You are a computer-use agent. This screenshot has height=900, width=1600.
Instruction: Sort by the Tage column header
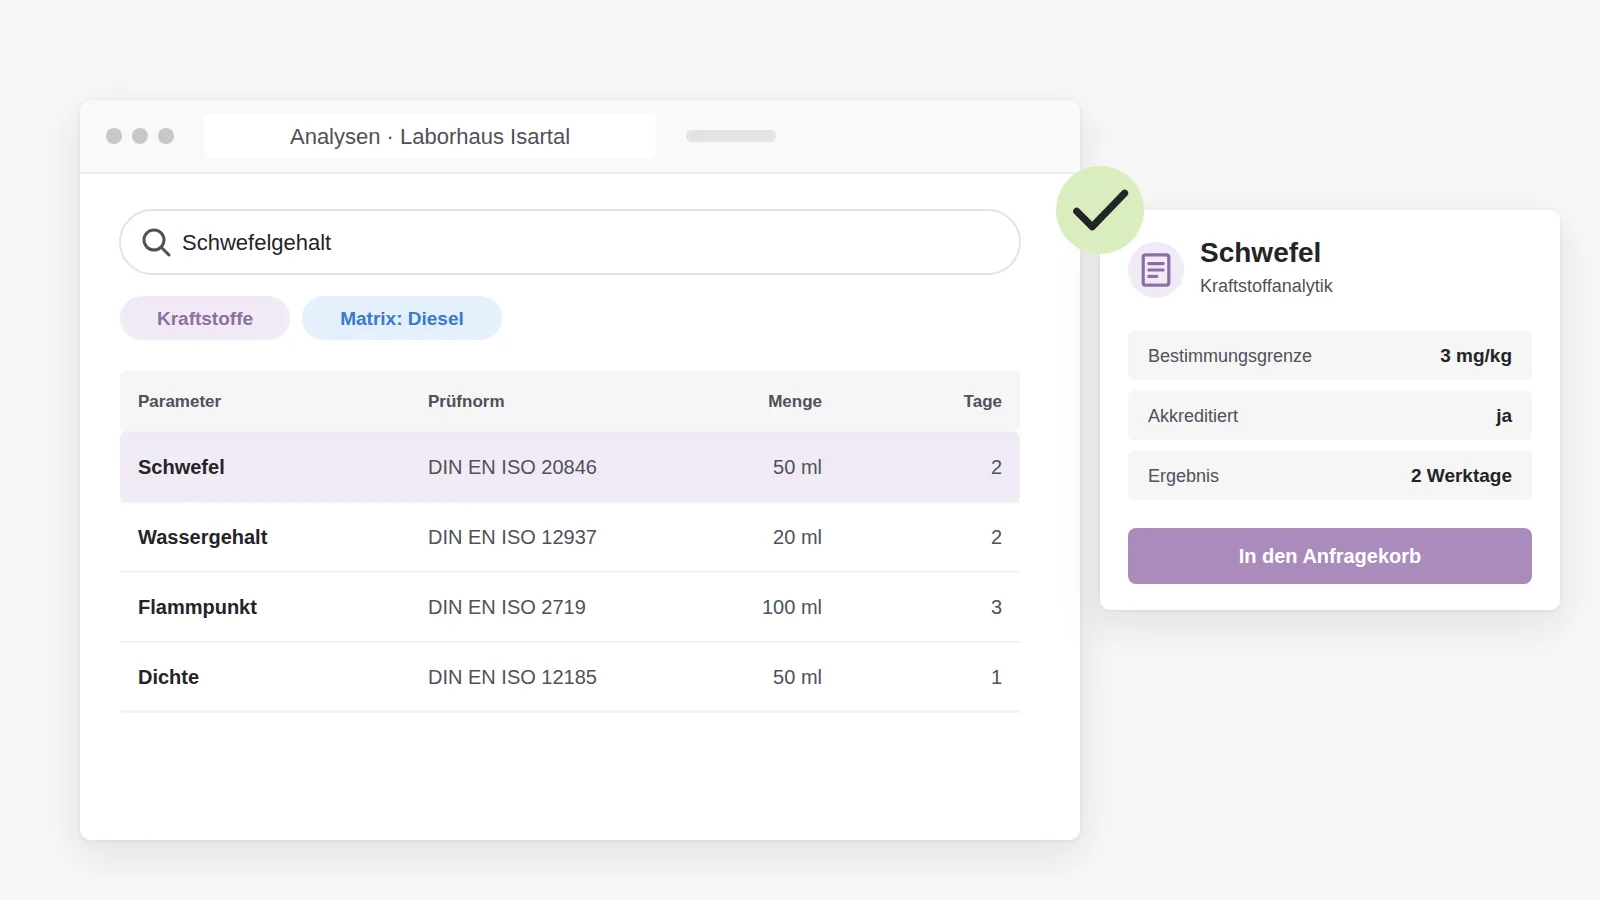tap(982, 401)
